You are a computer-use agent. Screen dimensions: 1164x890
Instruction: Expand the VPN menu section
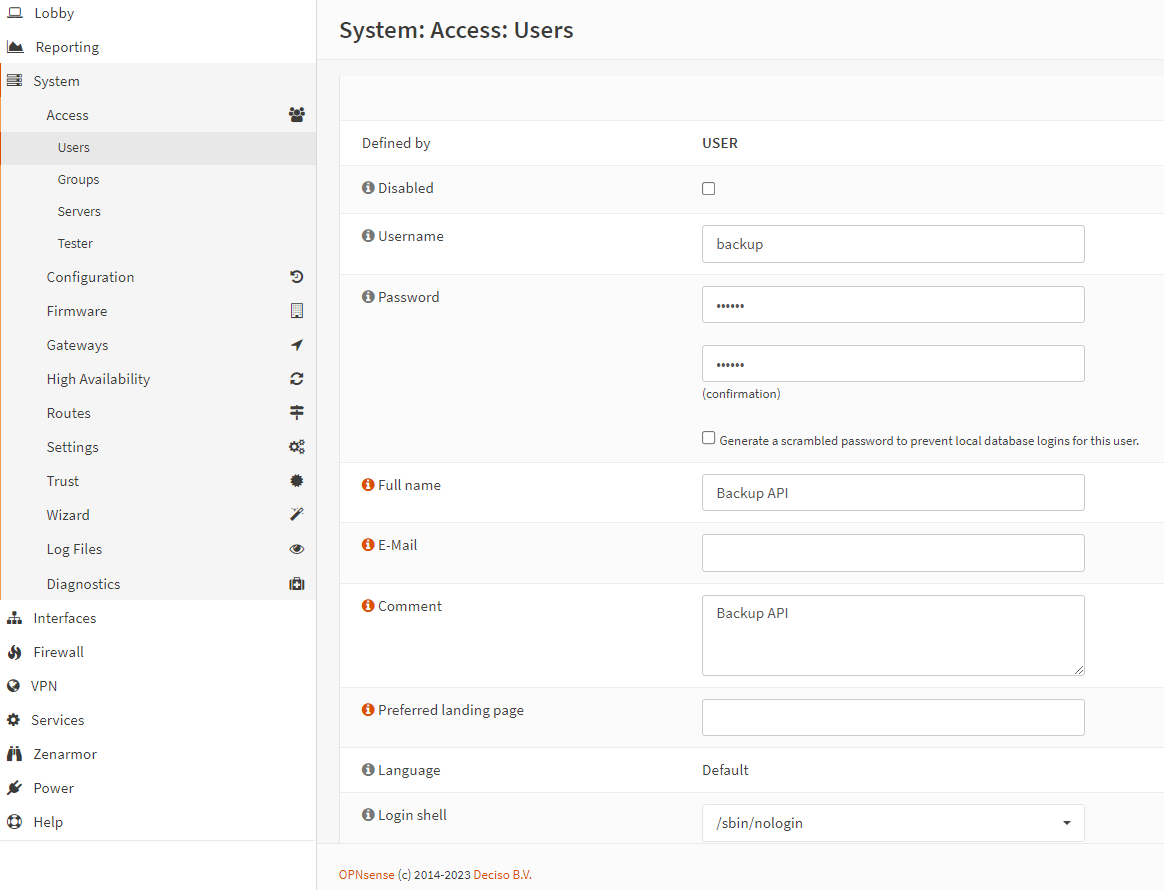44,686
